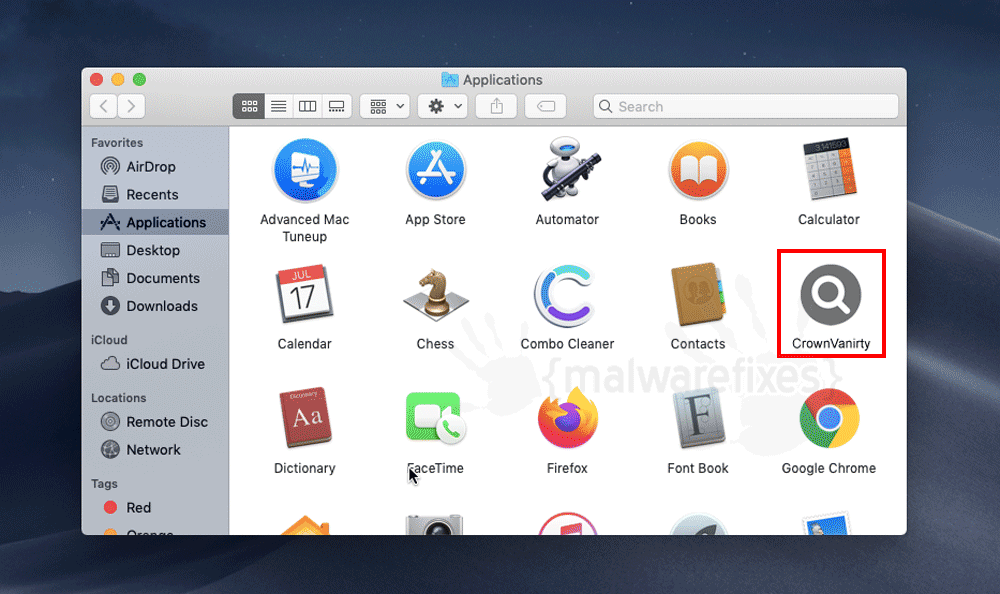The width and height of the screenshot is (1000, 594).
Task: Click the "Locations" sidebar section header
Action: [x=119, y=397]
